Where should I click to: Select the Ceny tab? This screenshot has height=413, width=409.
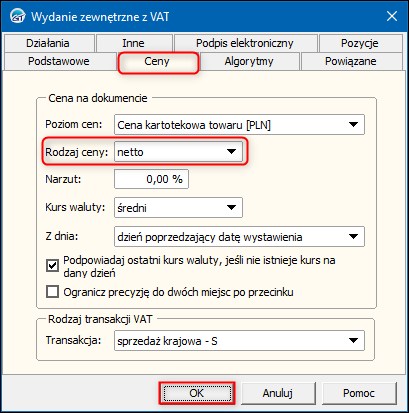(x=157, y=61)
